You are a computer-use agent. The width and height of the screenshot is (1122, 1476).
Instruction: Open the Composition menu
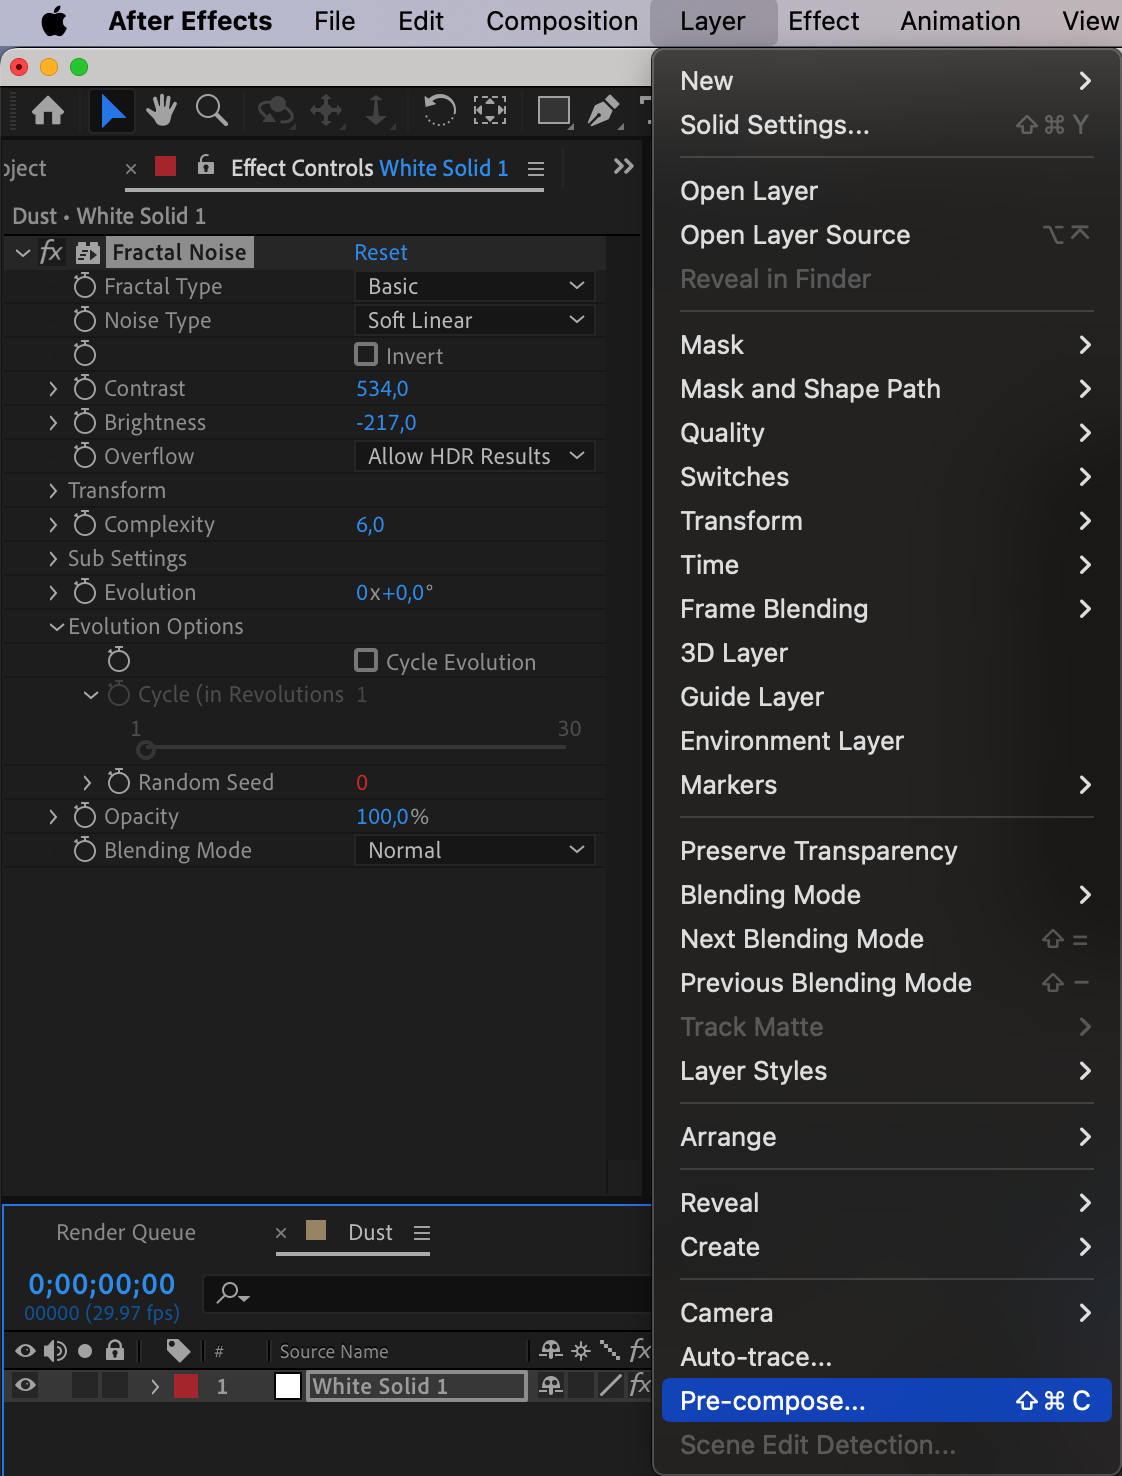[562, 21]
